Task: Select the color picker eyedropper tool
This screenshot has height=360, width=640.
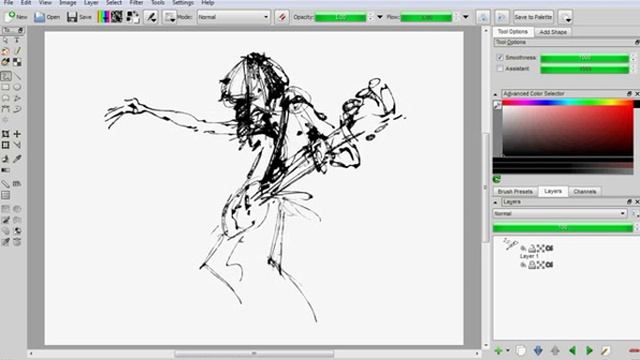Action: tap(17, 159)
